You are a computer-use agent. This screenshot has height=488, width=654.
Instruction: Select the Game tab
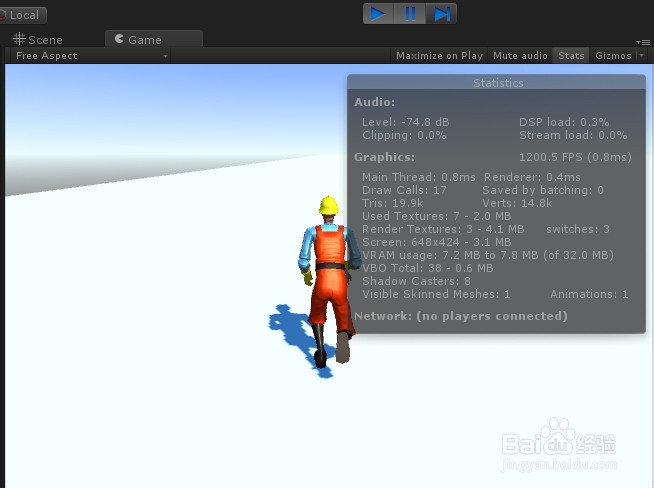point(154,39)
